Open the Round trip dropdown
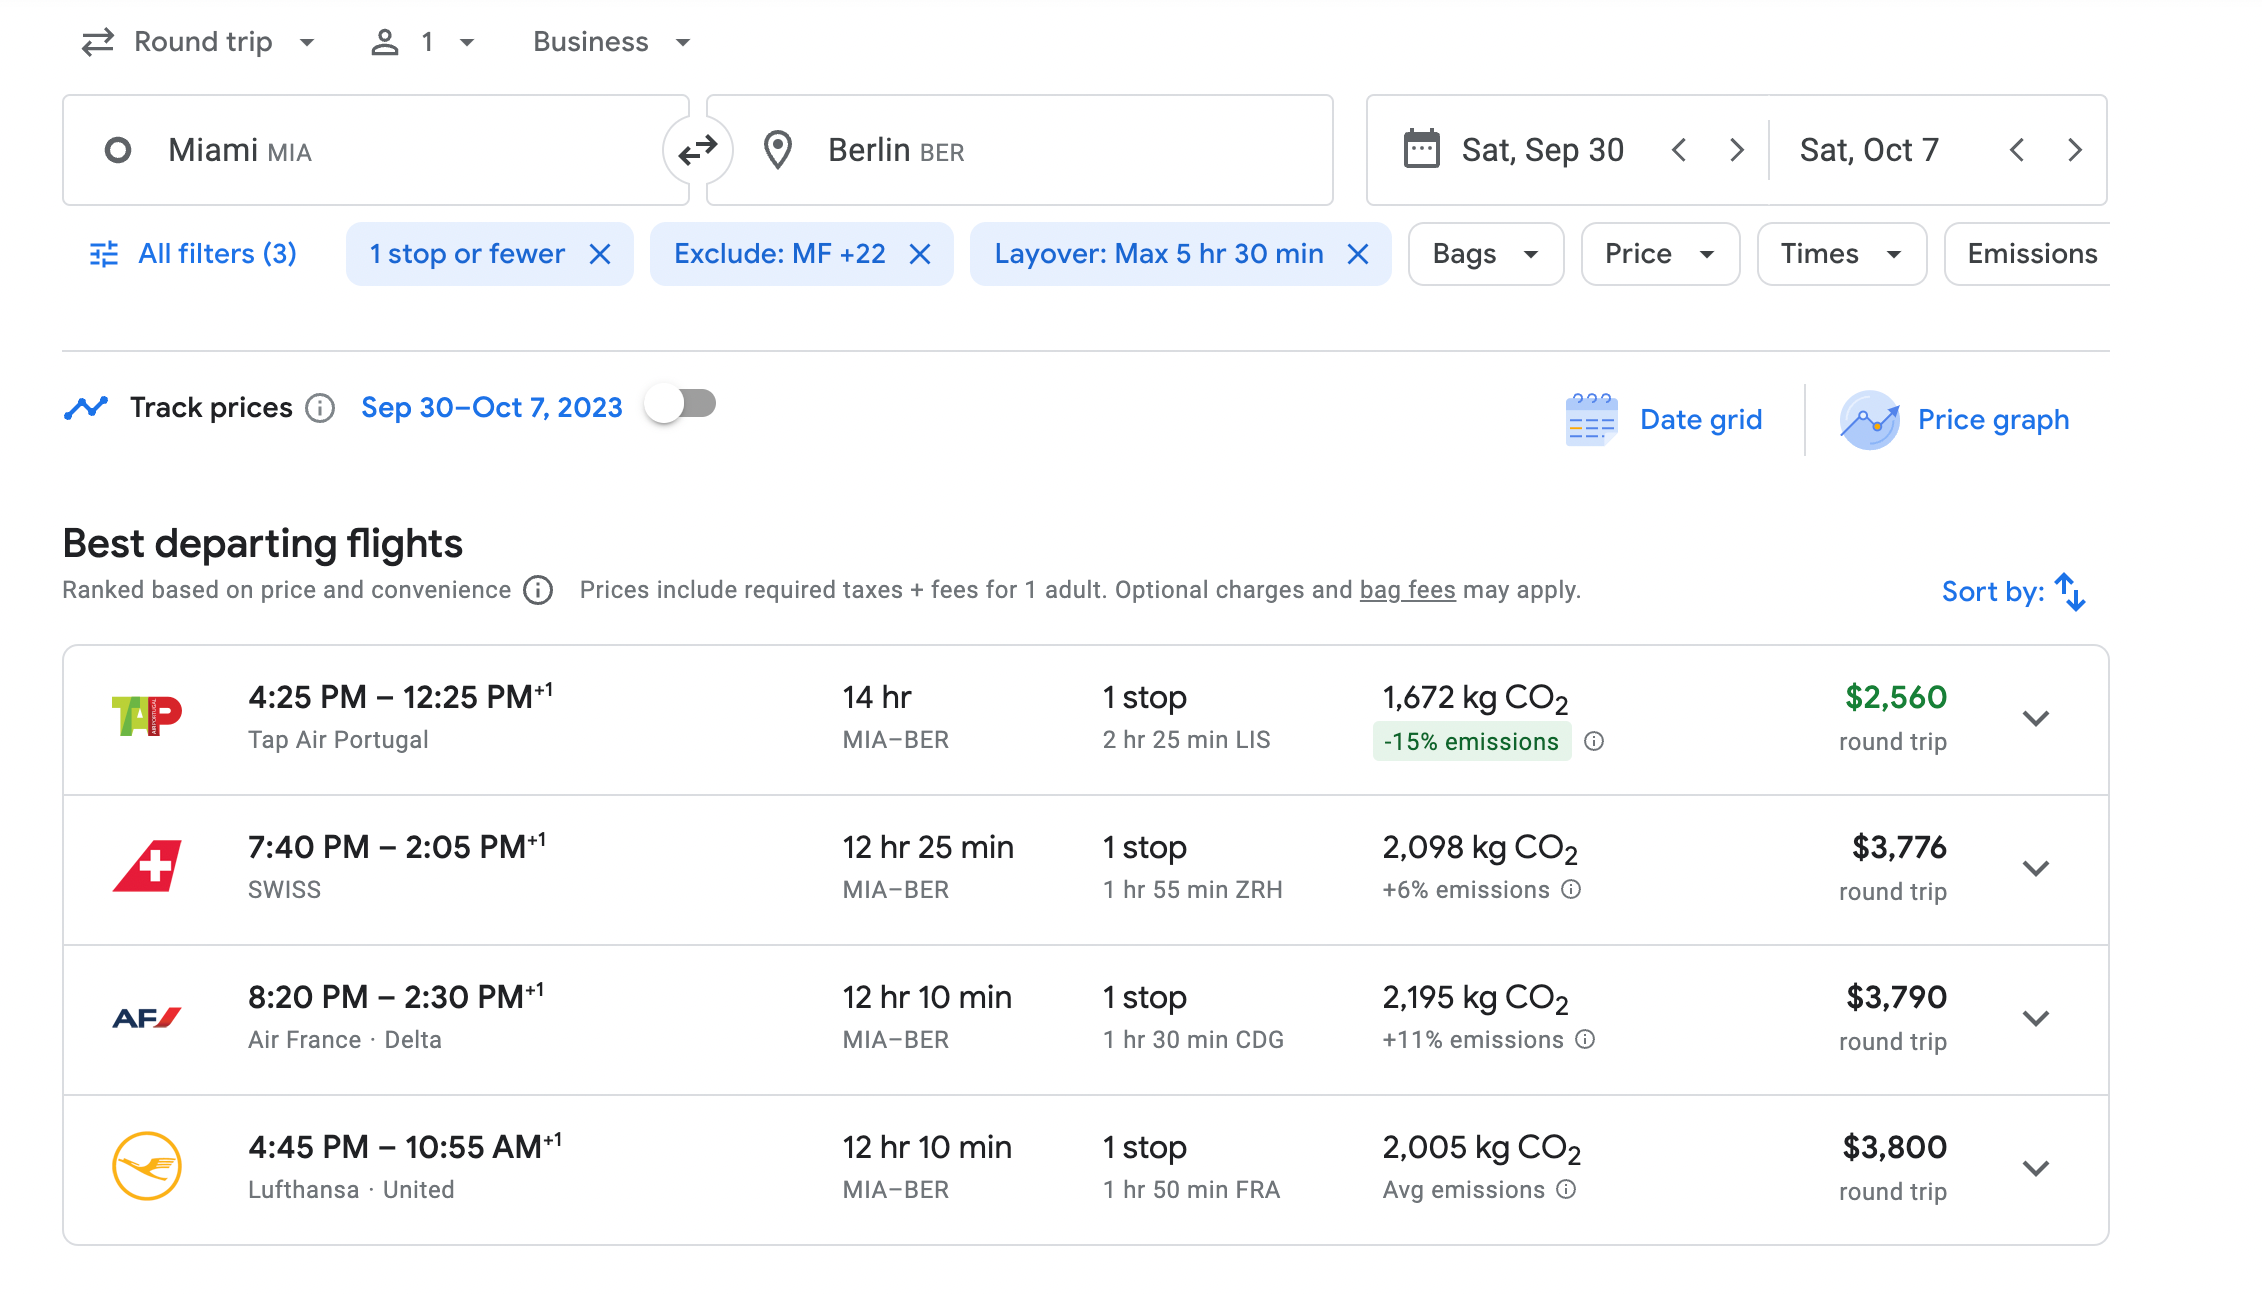The width and height of the screenshot is (2262, 1294). (x=200, y=42)
